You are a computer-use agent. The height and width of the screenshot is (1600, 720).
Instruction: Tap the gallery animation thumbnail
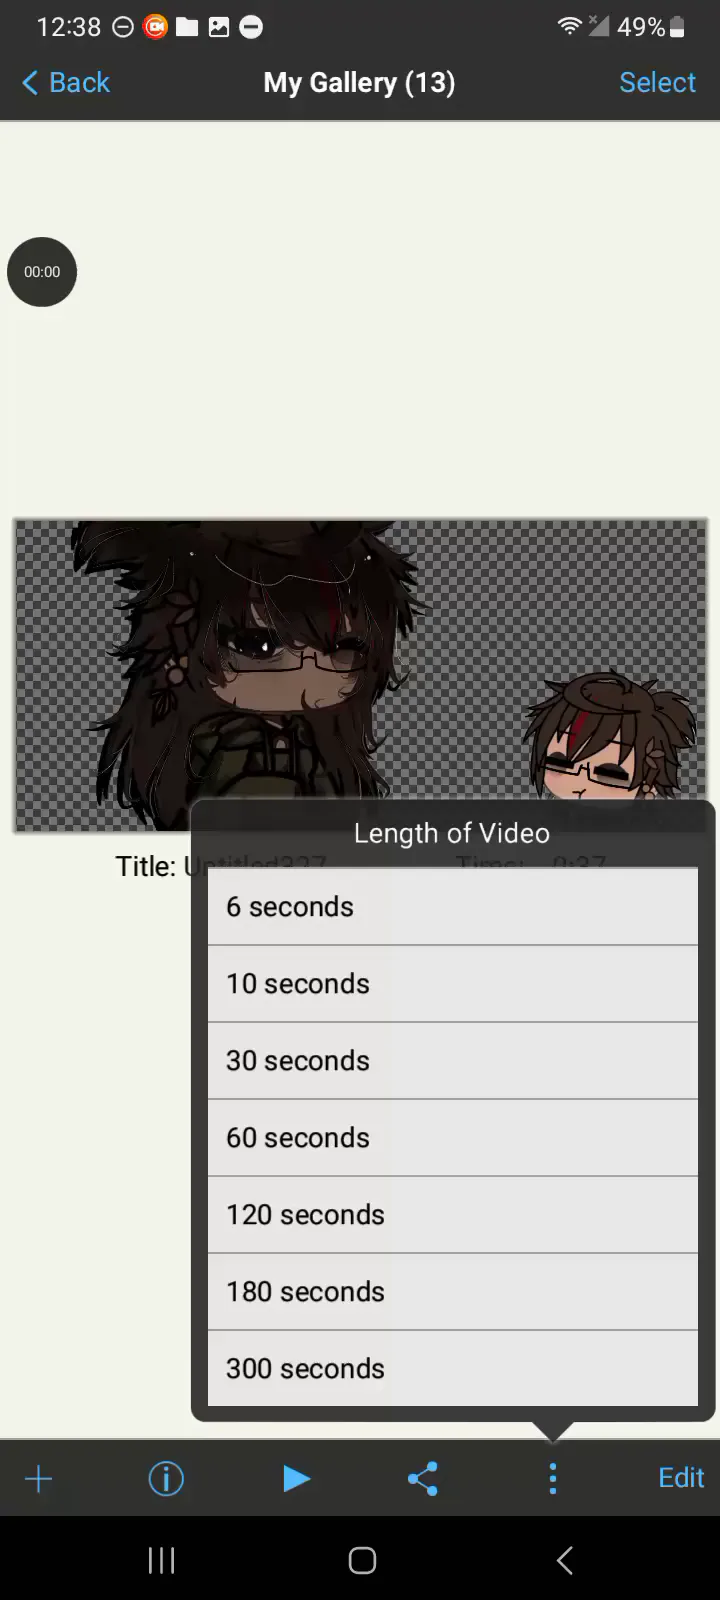click(x=360, y=675)
